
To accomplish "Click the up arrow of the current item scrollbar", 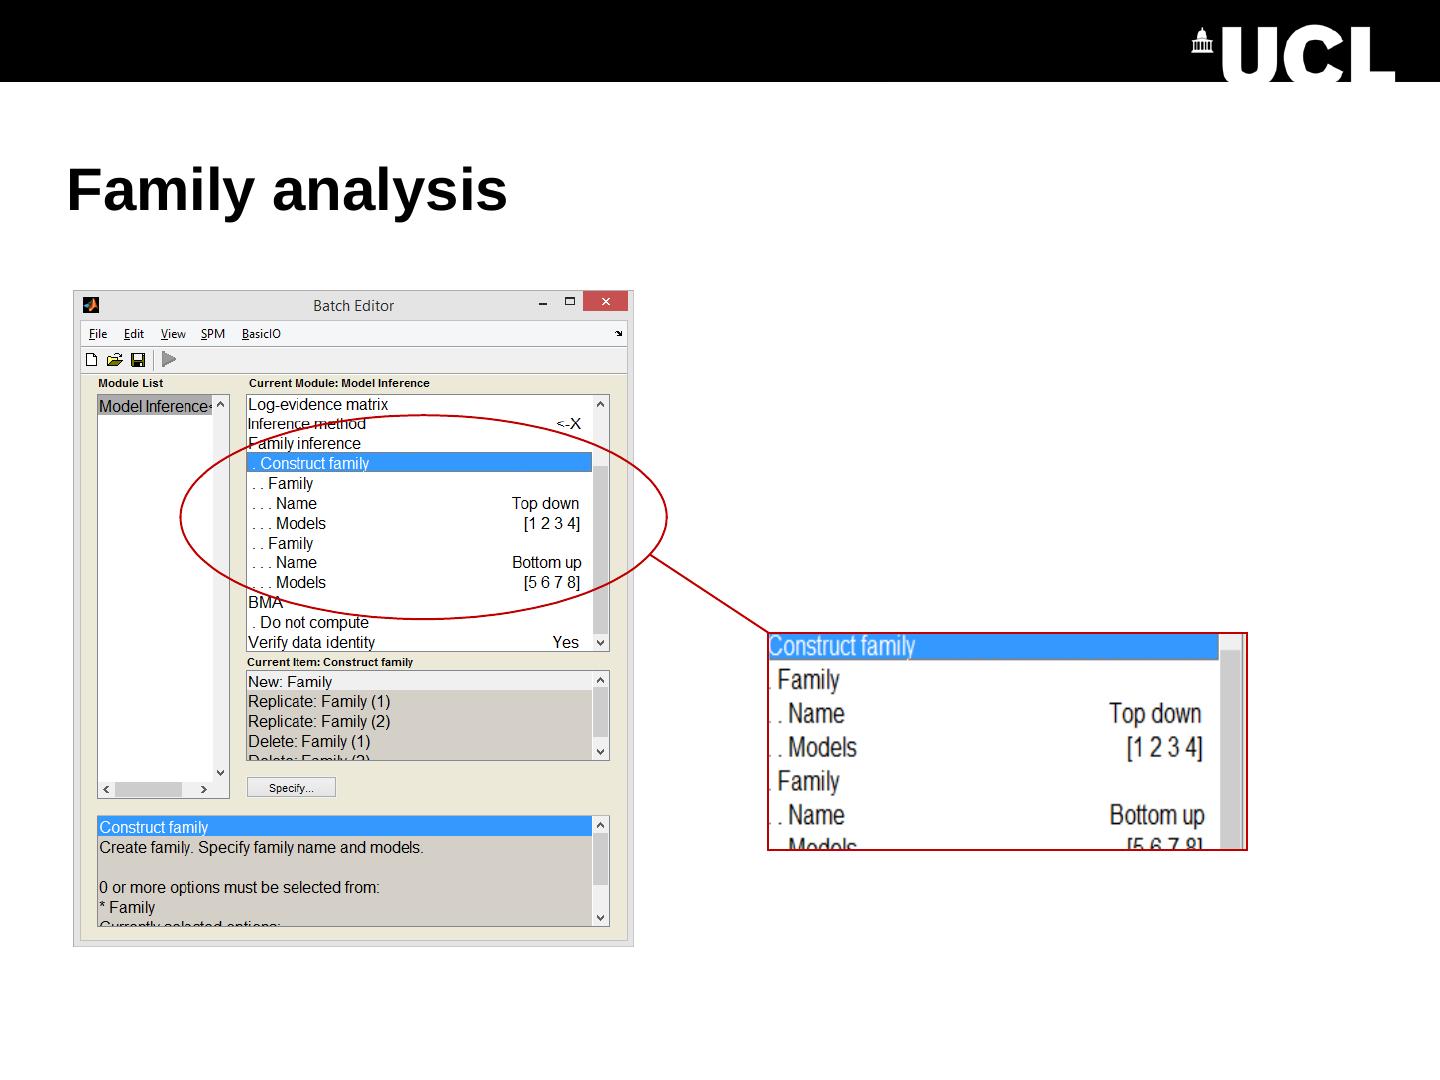I will [x=601, y=681].
